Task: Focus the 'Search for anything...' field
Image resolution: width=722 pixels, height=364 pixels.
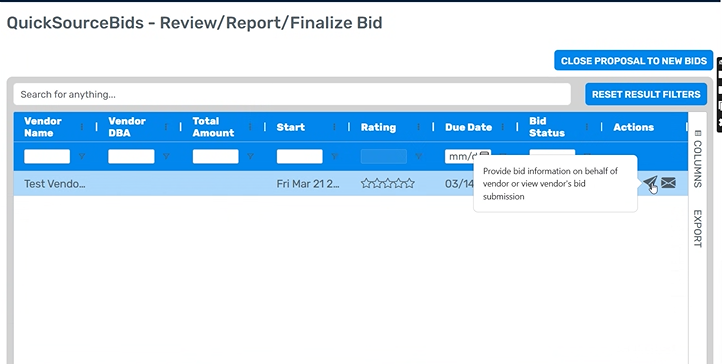Action: [x=292, y=94]
